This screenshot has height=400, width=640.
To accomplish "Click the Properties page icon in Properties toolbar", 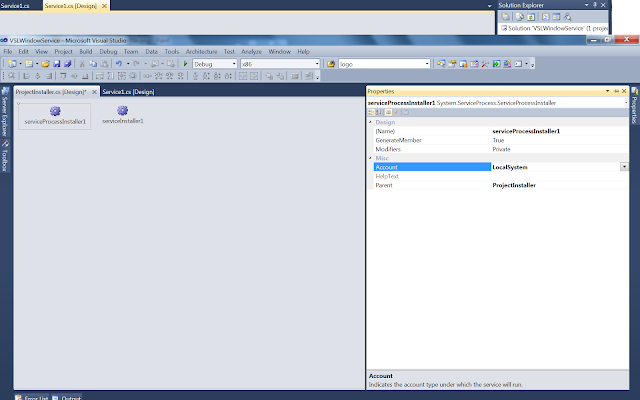I will [x=388, y=112].
